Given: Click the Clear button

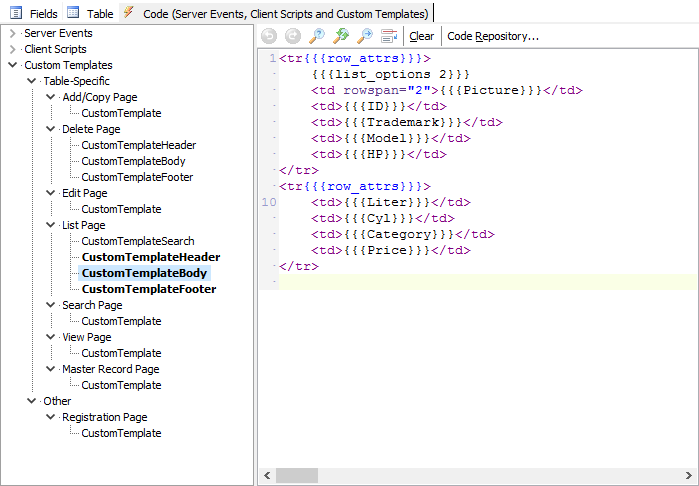Looking at the screenshot, I should coord(421,36).
